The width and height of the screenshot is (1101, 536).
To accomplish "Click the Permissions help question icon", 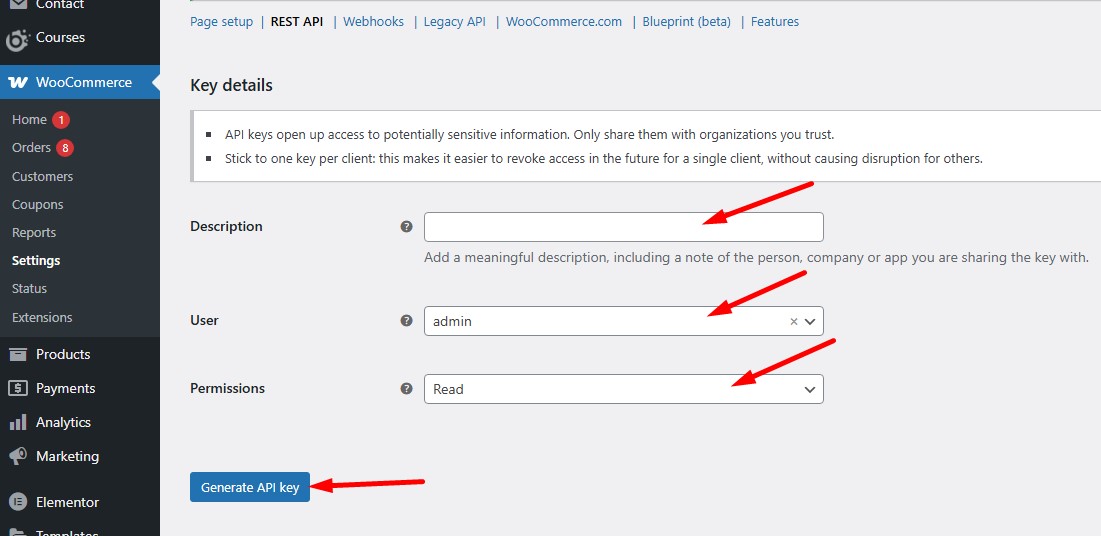I will [x=406, y=388].
